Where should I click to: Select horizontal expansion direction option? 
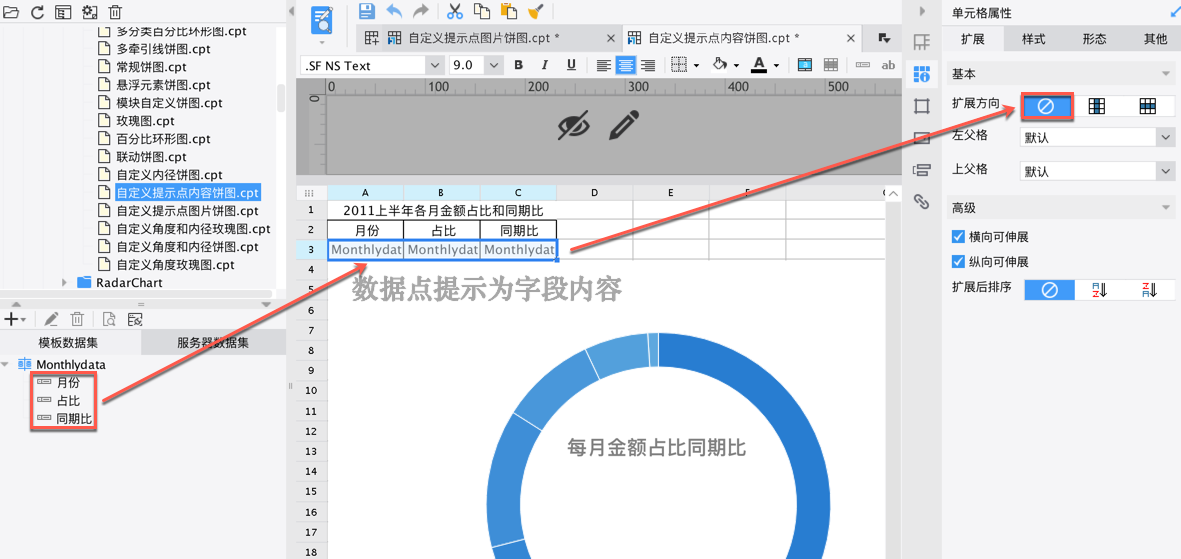(x=1147, y=106)
